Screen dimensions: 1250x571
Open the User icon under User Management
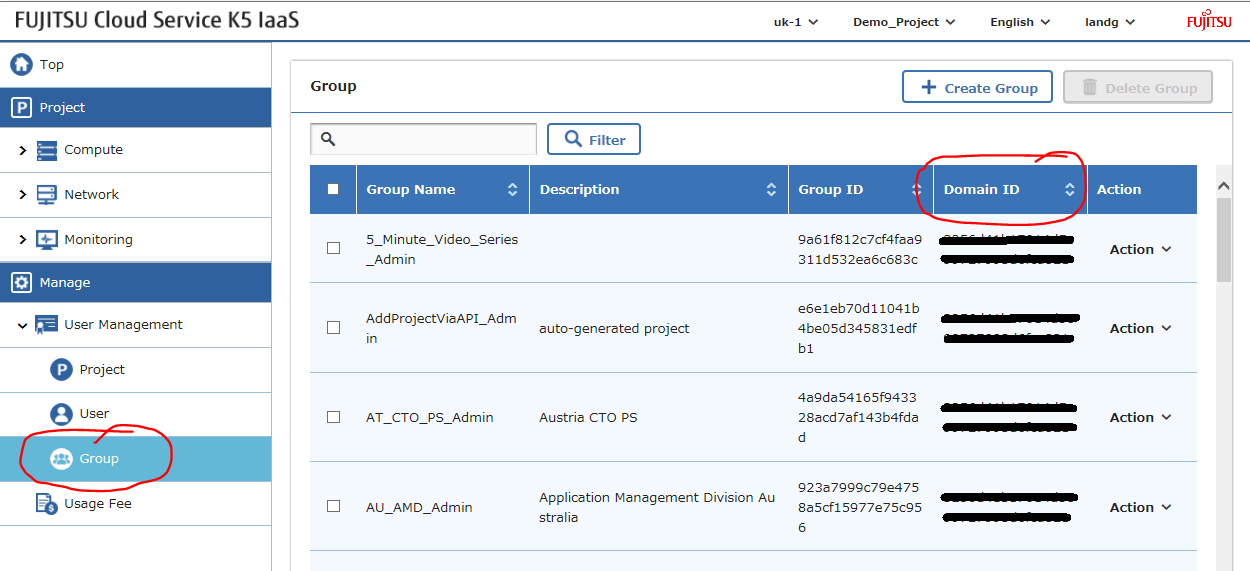(x=62, y=414)
